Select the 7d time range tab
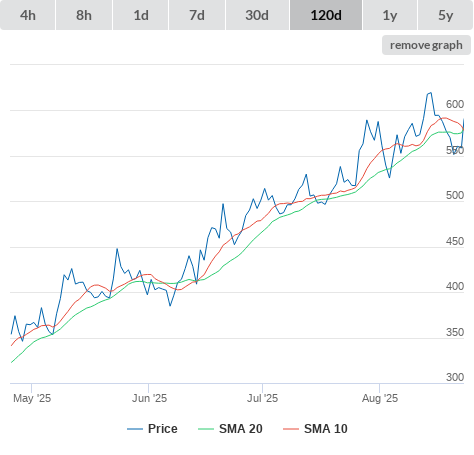This screenshot has height=455, width=474. (197, 15)
